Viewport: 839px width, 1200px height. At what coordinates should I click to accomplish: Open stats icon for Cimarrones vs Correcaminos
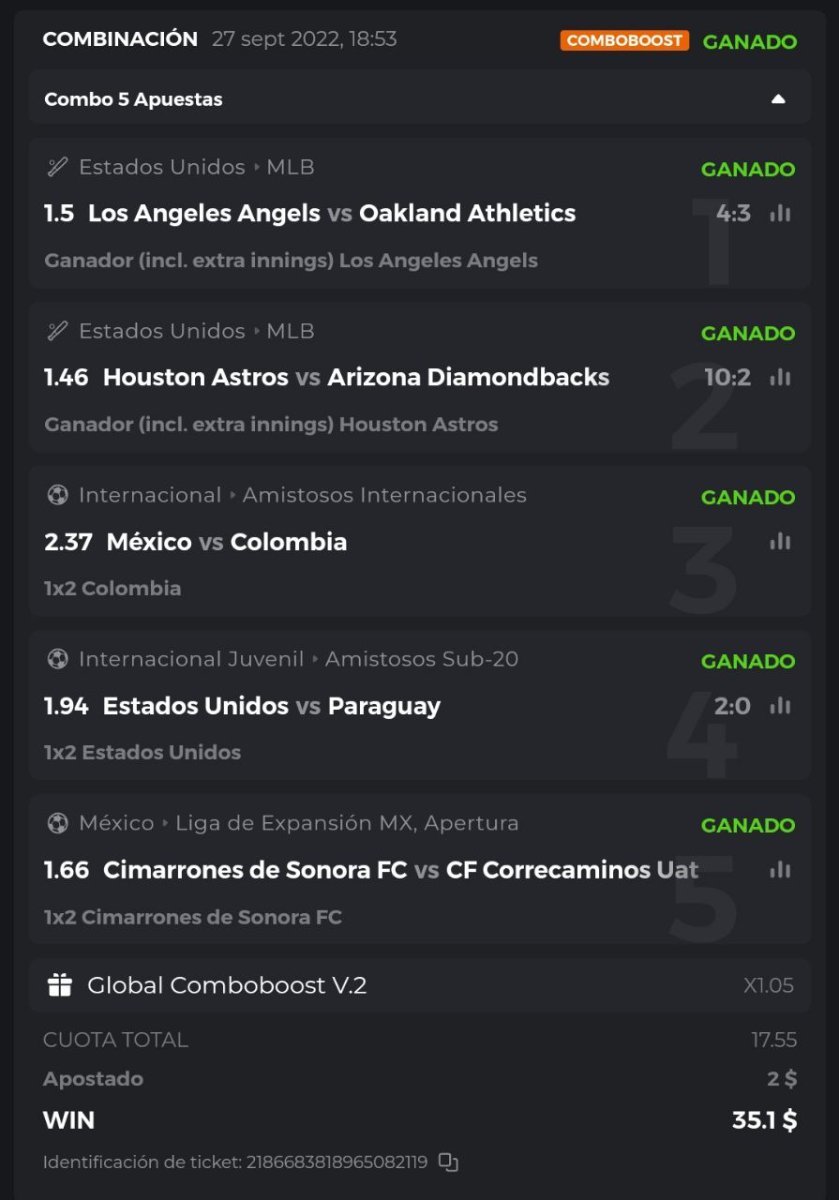pos(780,870)
